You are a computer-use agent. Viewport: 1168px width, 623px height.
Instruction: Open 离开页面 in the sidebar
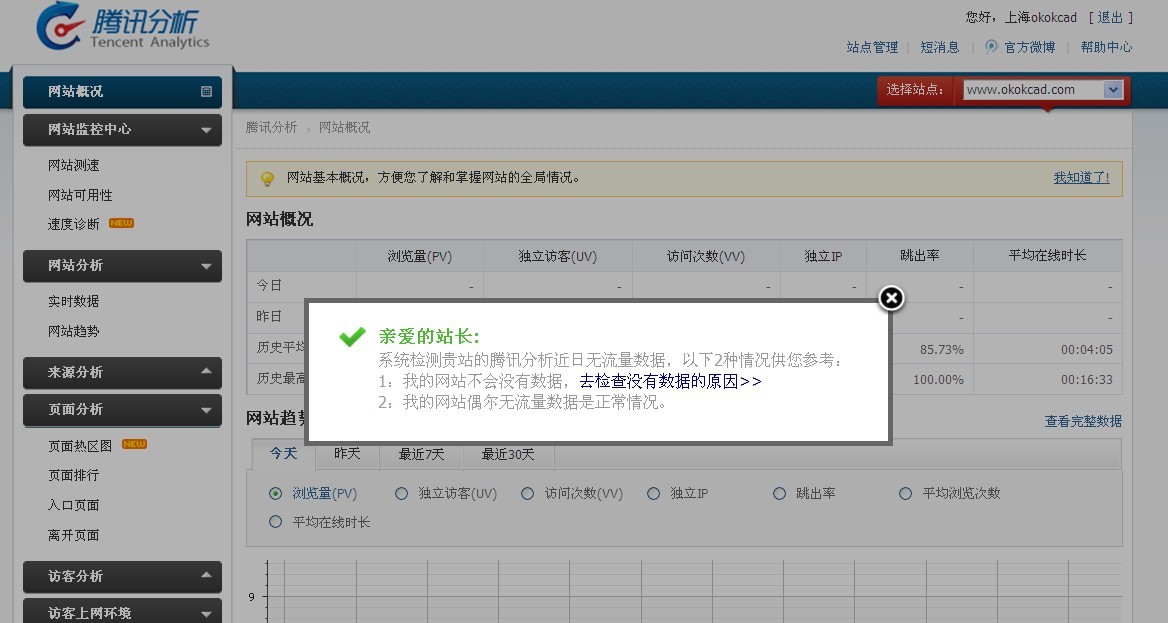tap(74, 535)
